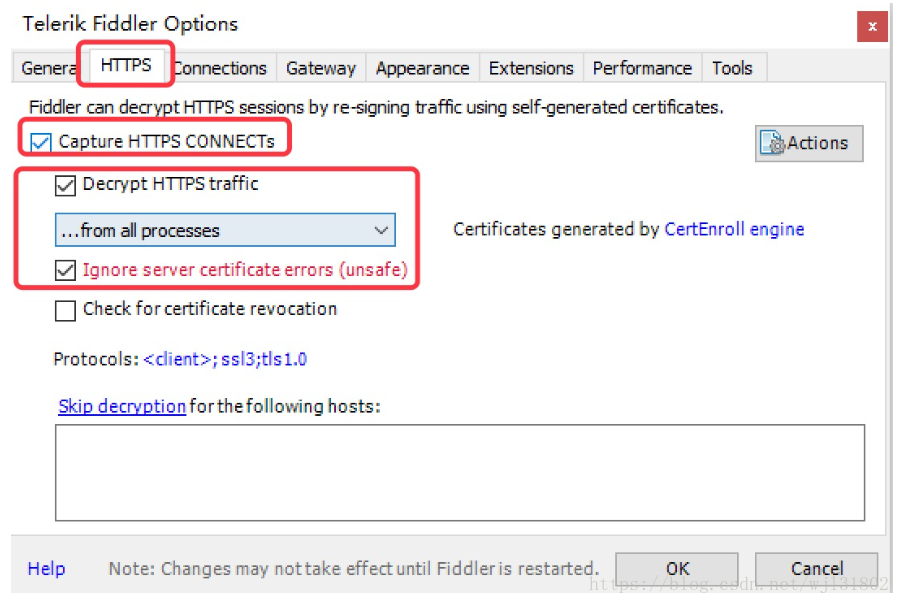Disable Ignore server certificate errors option
This screenshot has width=900, height=604.
point(66,270)
